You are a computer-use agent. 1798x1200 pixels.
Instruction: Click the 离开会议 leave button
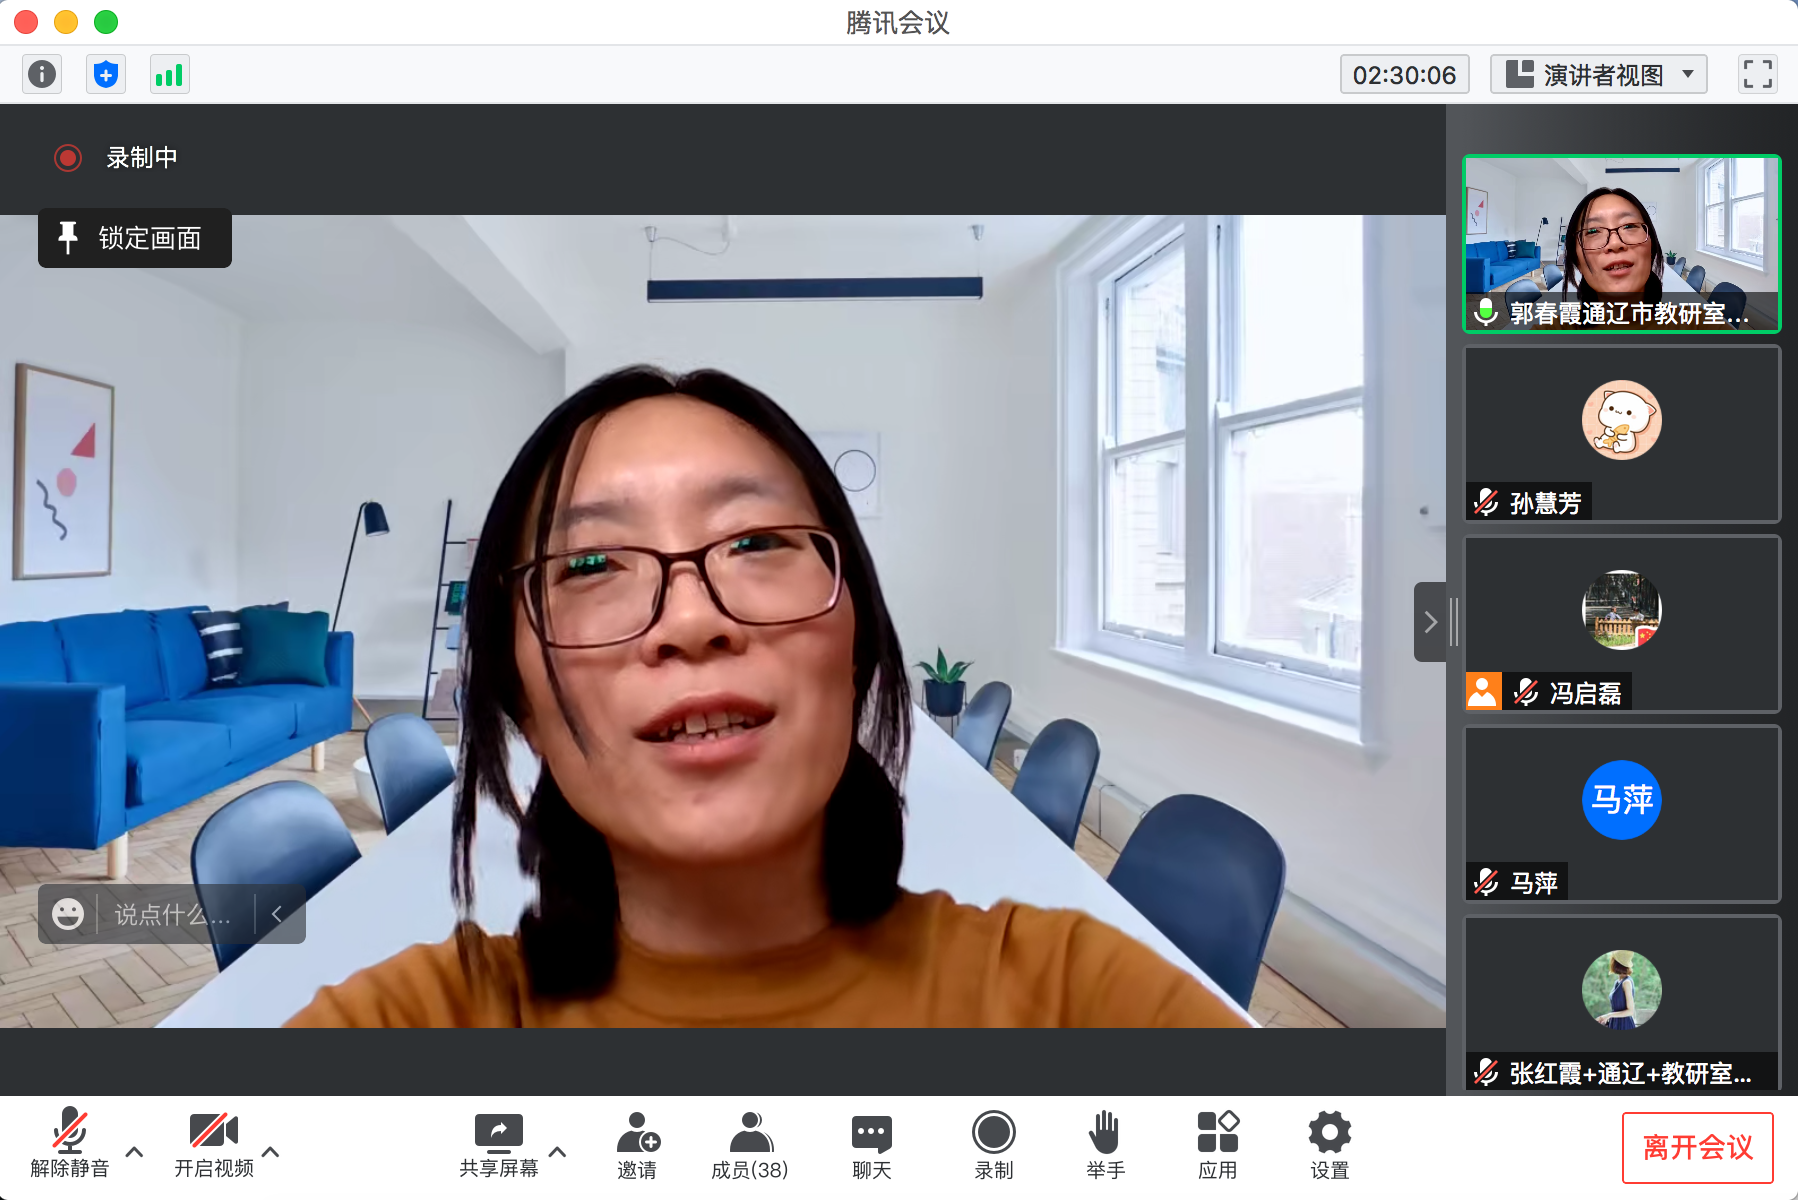click(1697, 1147)
